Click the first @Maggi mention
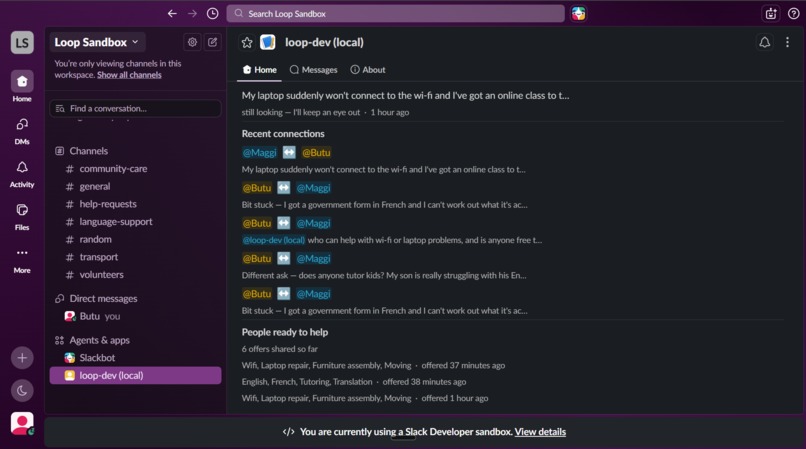Image resolution: width=806 pixels, height=449 pixels. (260, 153)
